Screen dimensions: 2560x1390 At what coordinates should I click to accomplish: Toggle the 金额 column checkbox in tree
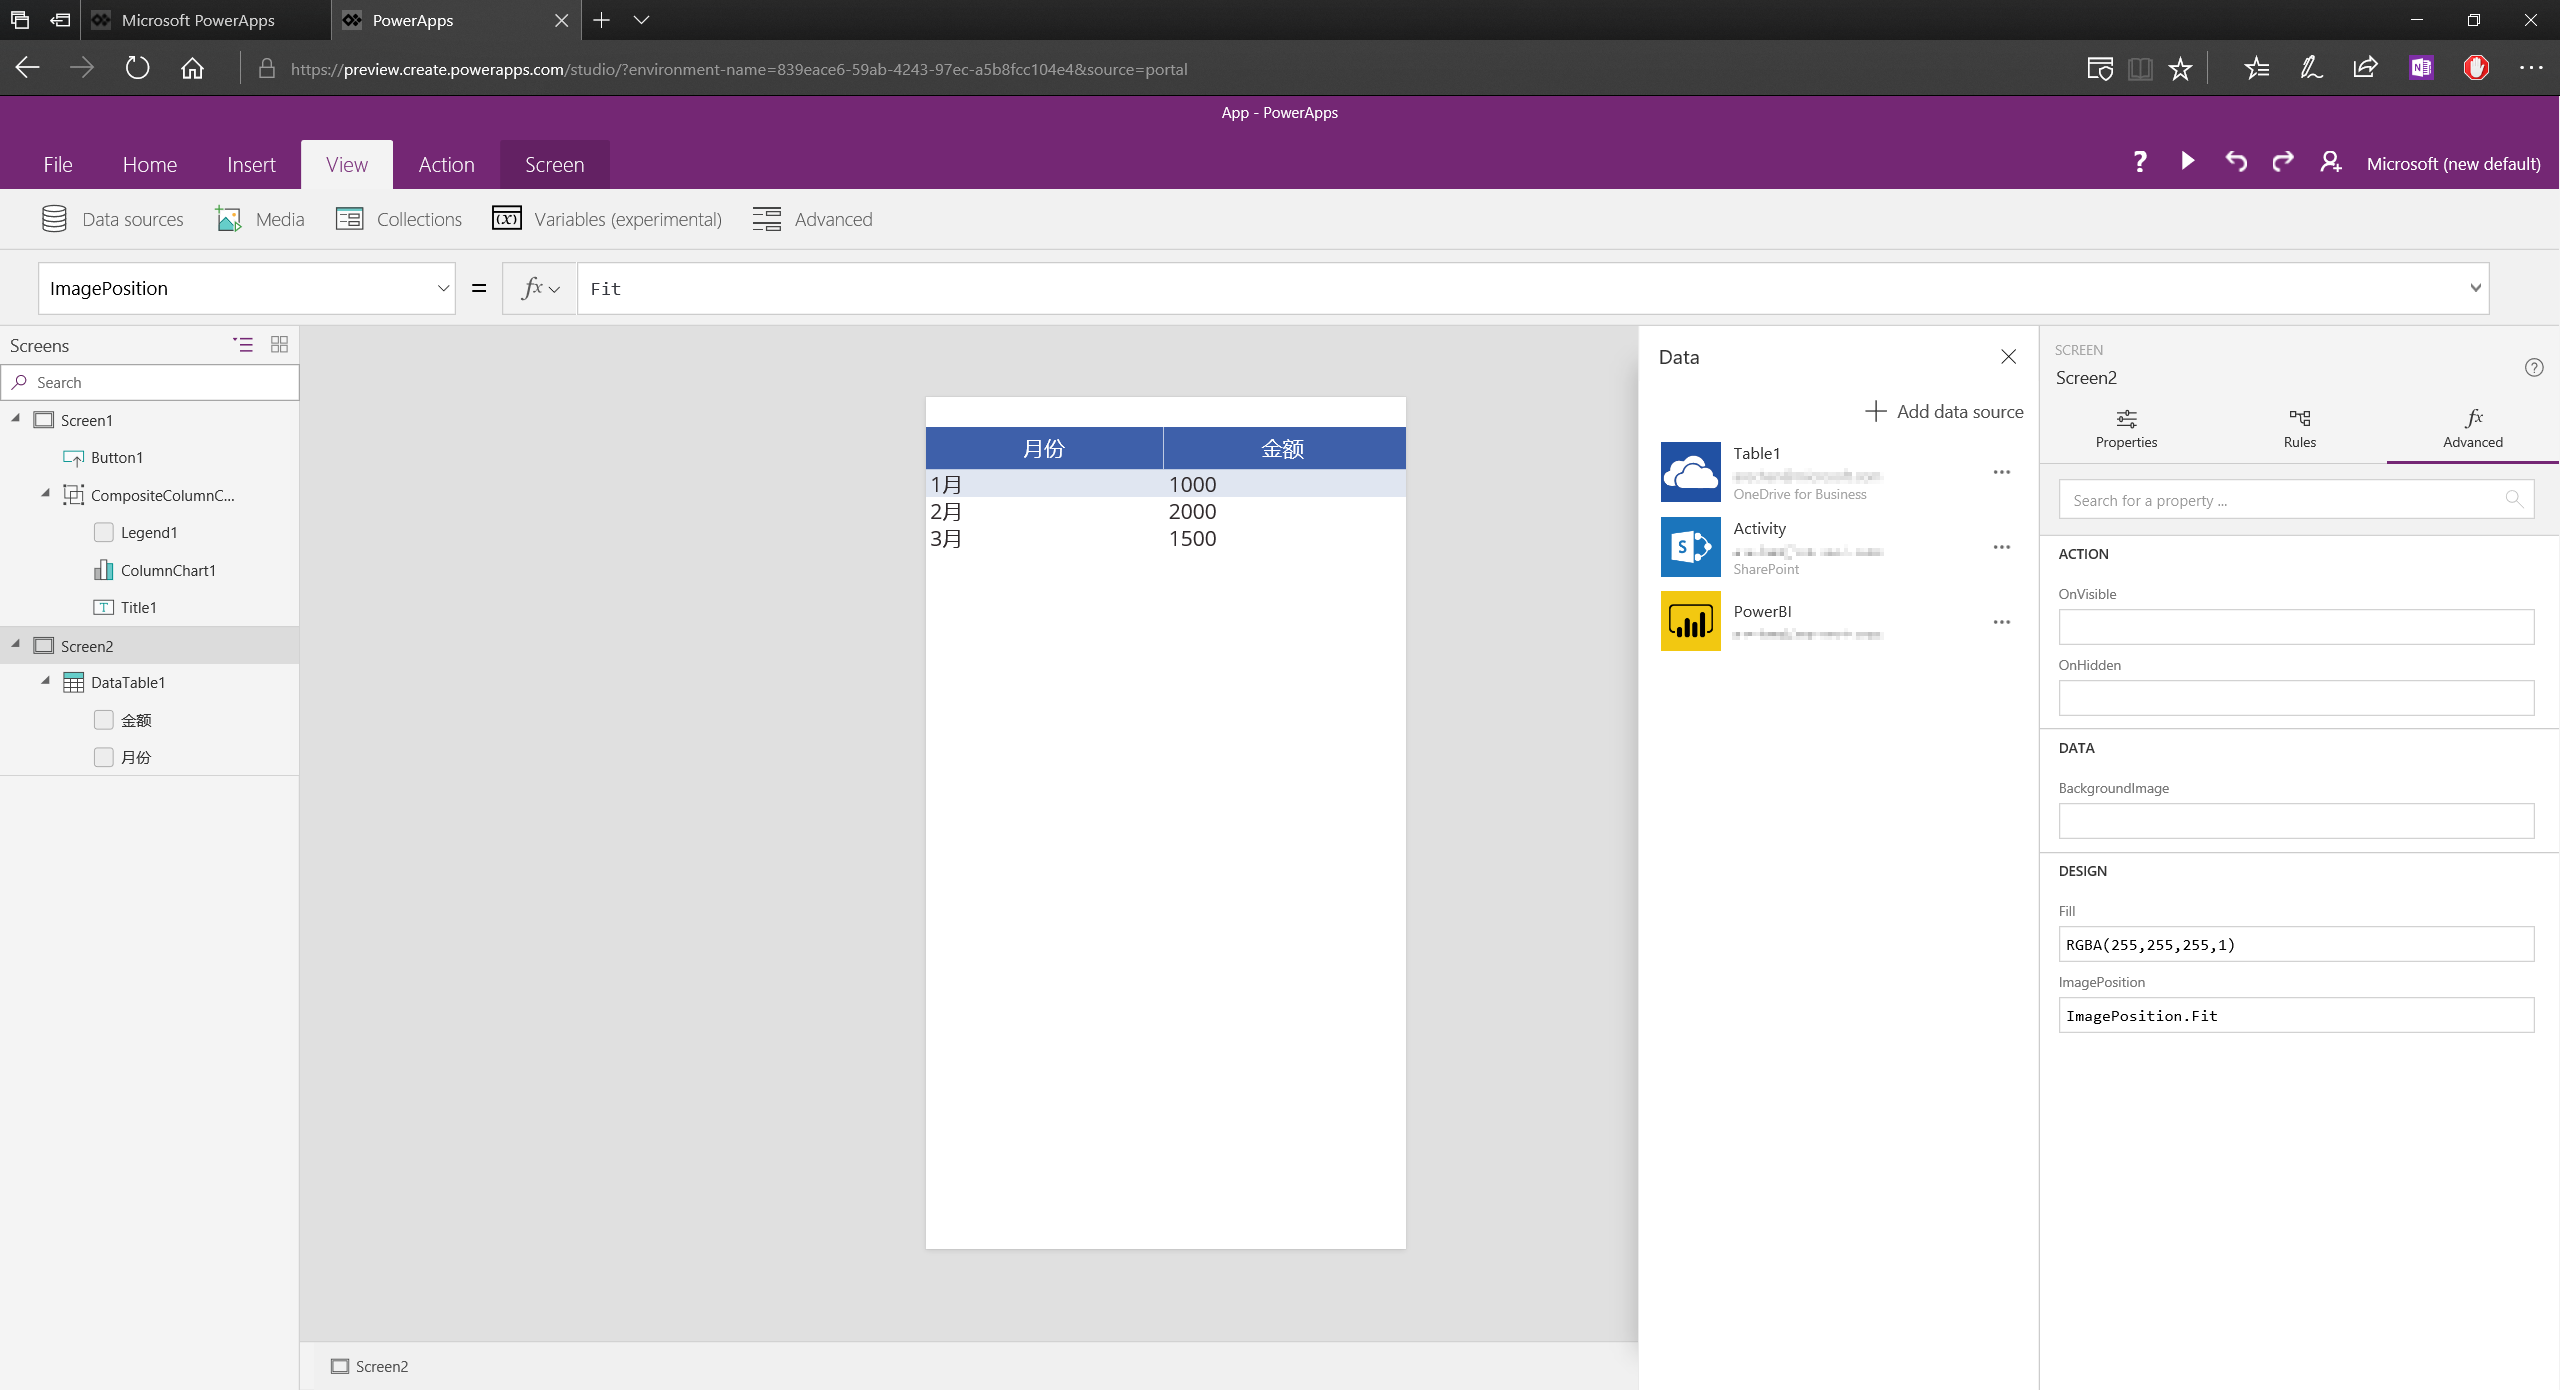[104, 720]
